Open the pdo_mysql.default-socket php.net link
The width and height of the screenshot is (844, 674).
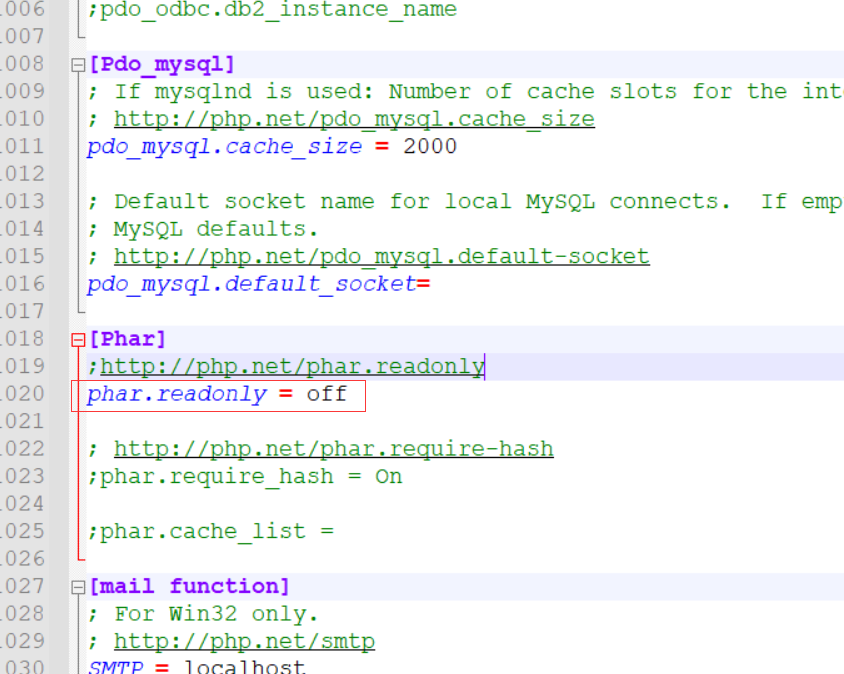(x=381, y=257)
